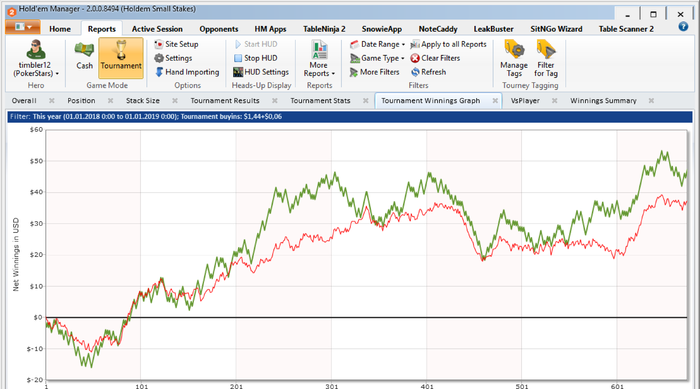
Task: Show the Winnings Summary report tab
Action: [x=603, y=101]
